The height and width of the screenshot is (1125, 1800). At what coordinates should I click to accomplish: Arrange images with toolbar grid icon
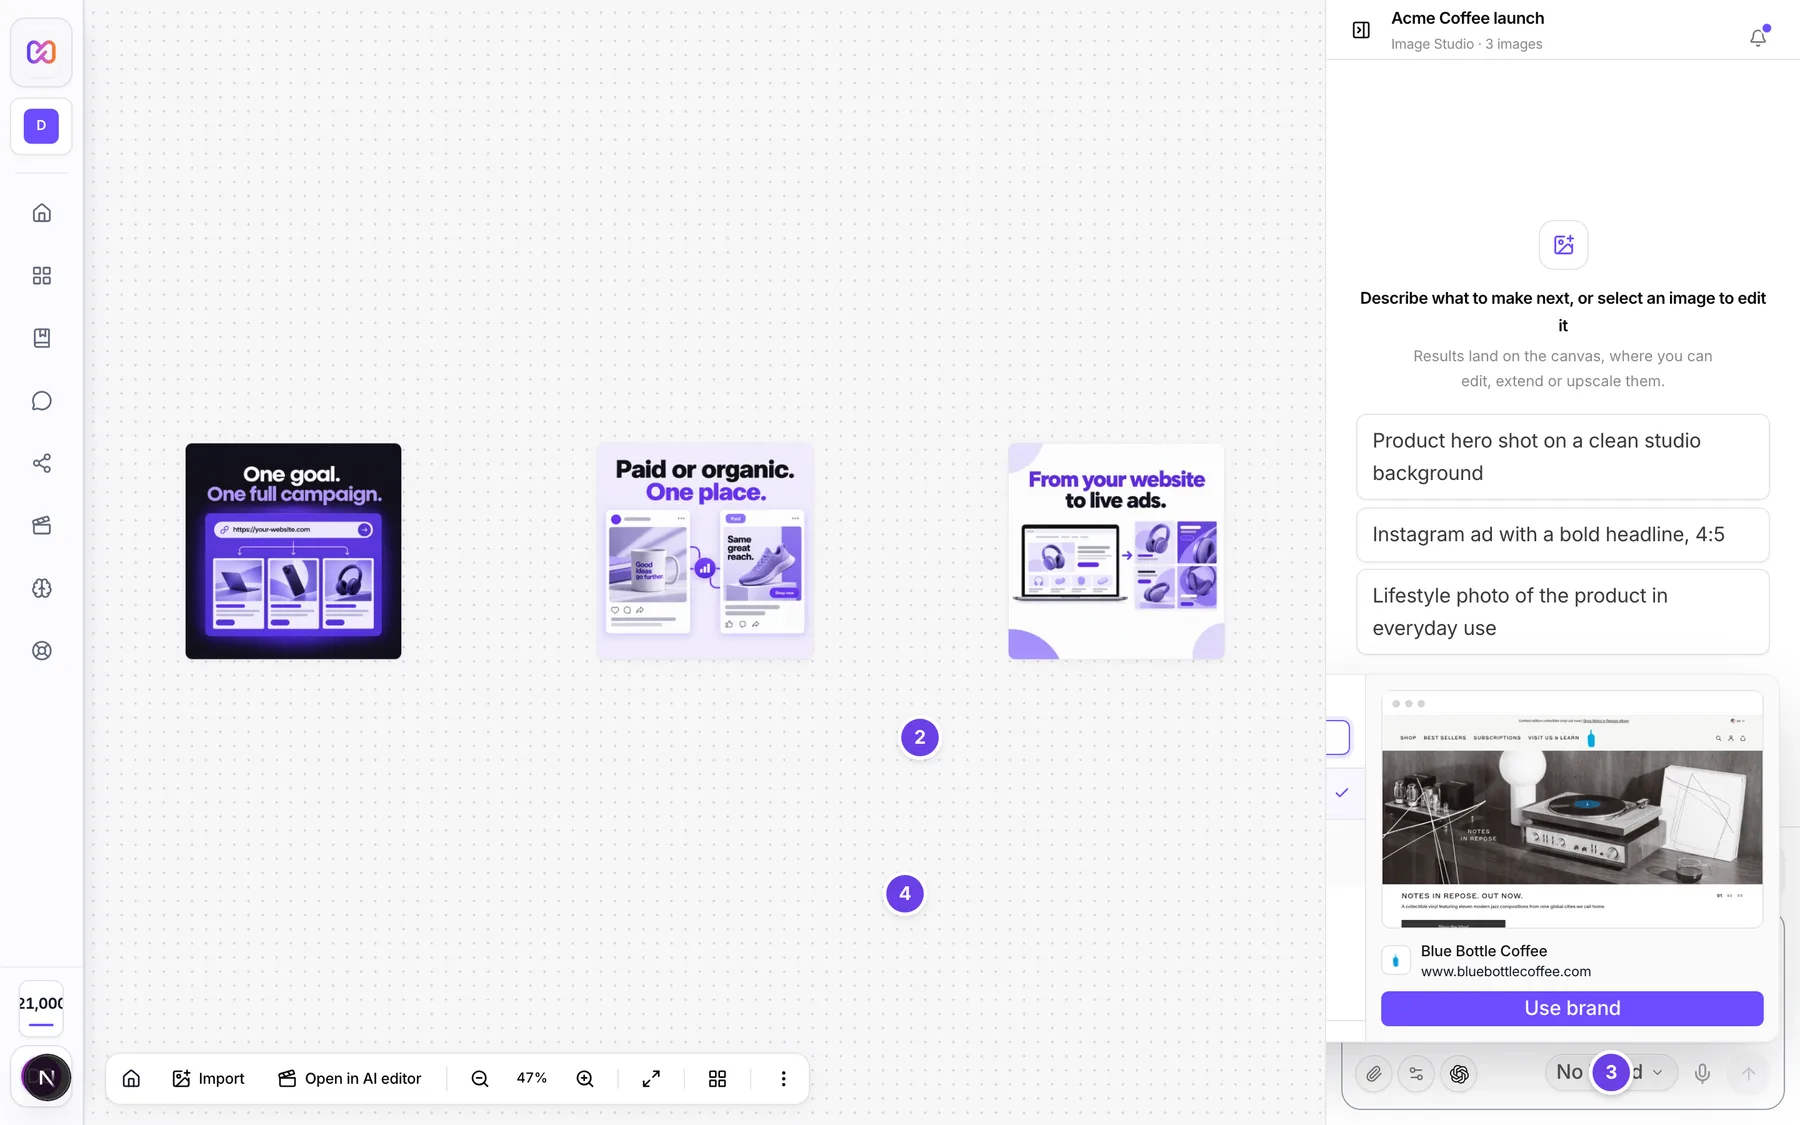coord(717,1078)
